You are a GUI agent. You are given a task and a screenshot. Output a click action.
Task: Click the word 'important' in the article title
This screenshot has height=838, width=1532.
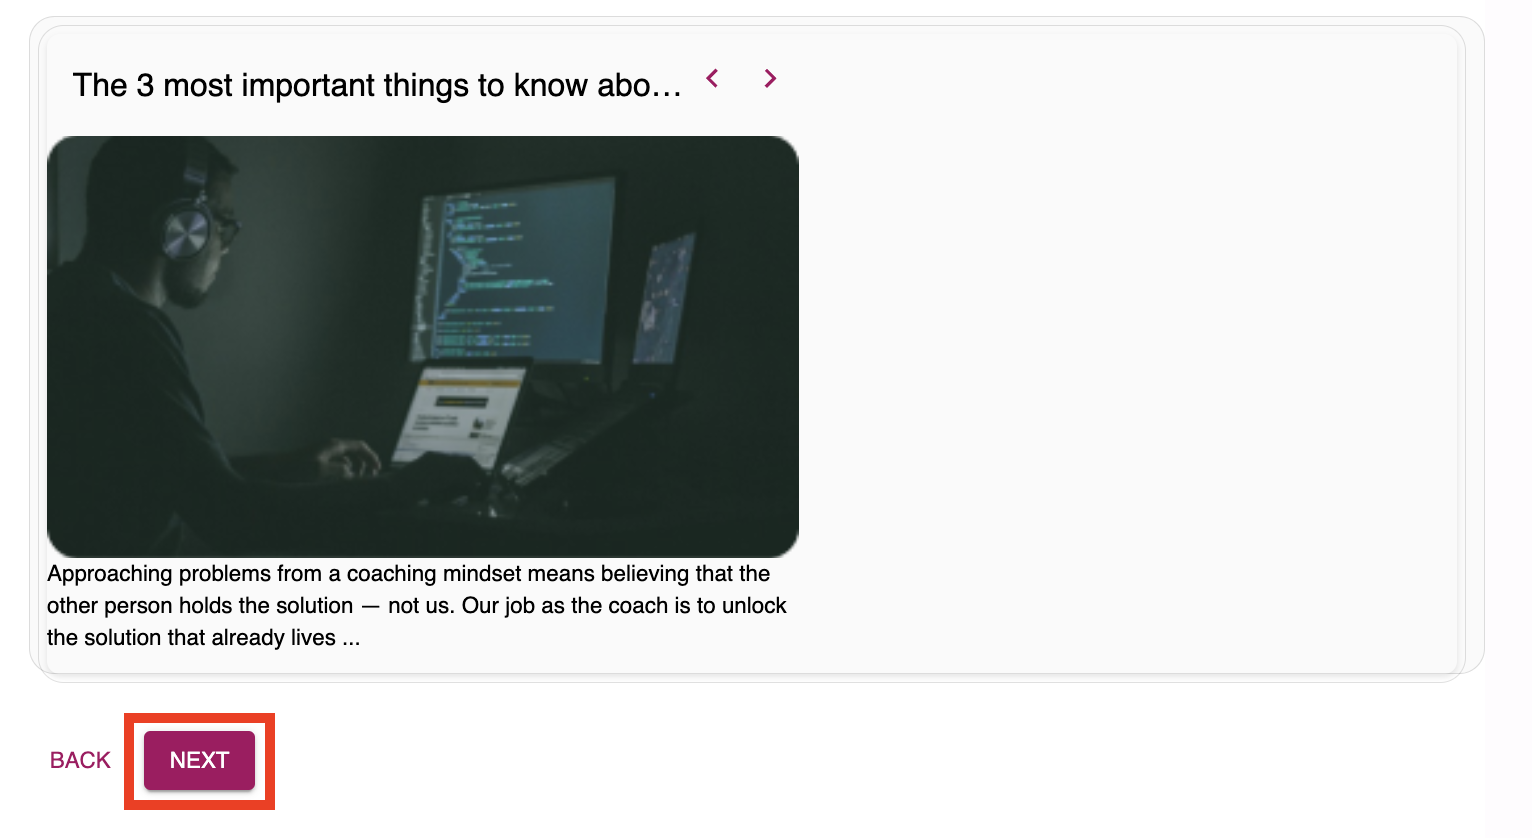[x=306, y=86]
